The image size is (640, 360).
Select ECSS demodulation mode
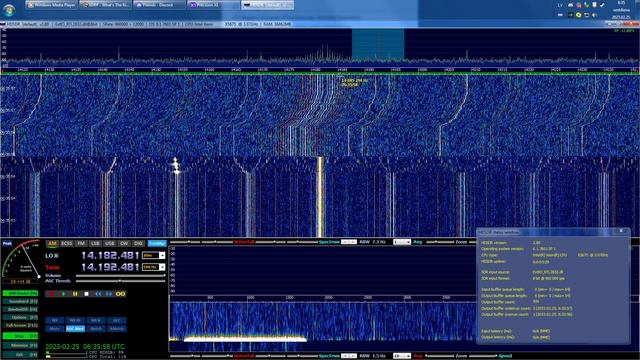67,244
